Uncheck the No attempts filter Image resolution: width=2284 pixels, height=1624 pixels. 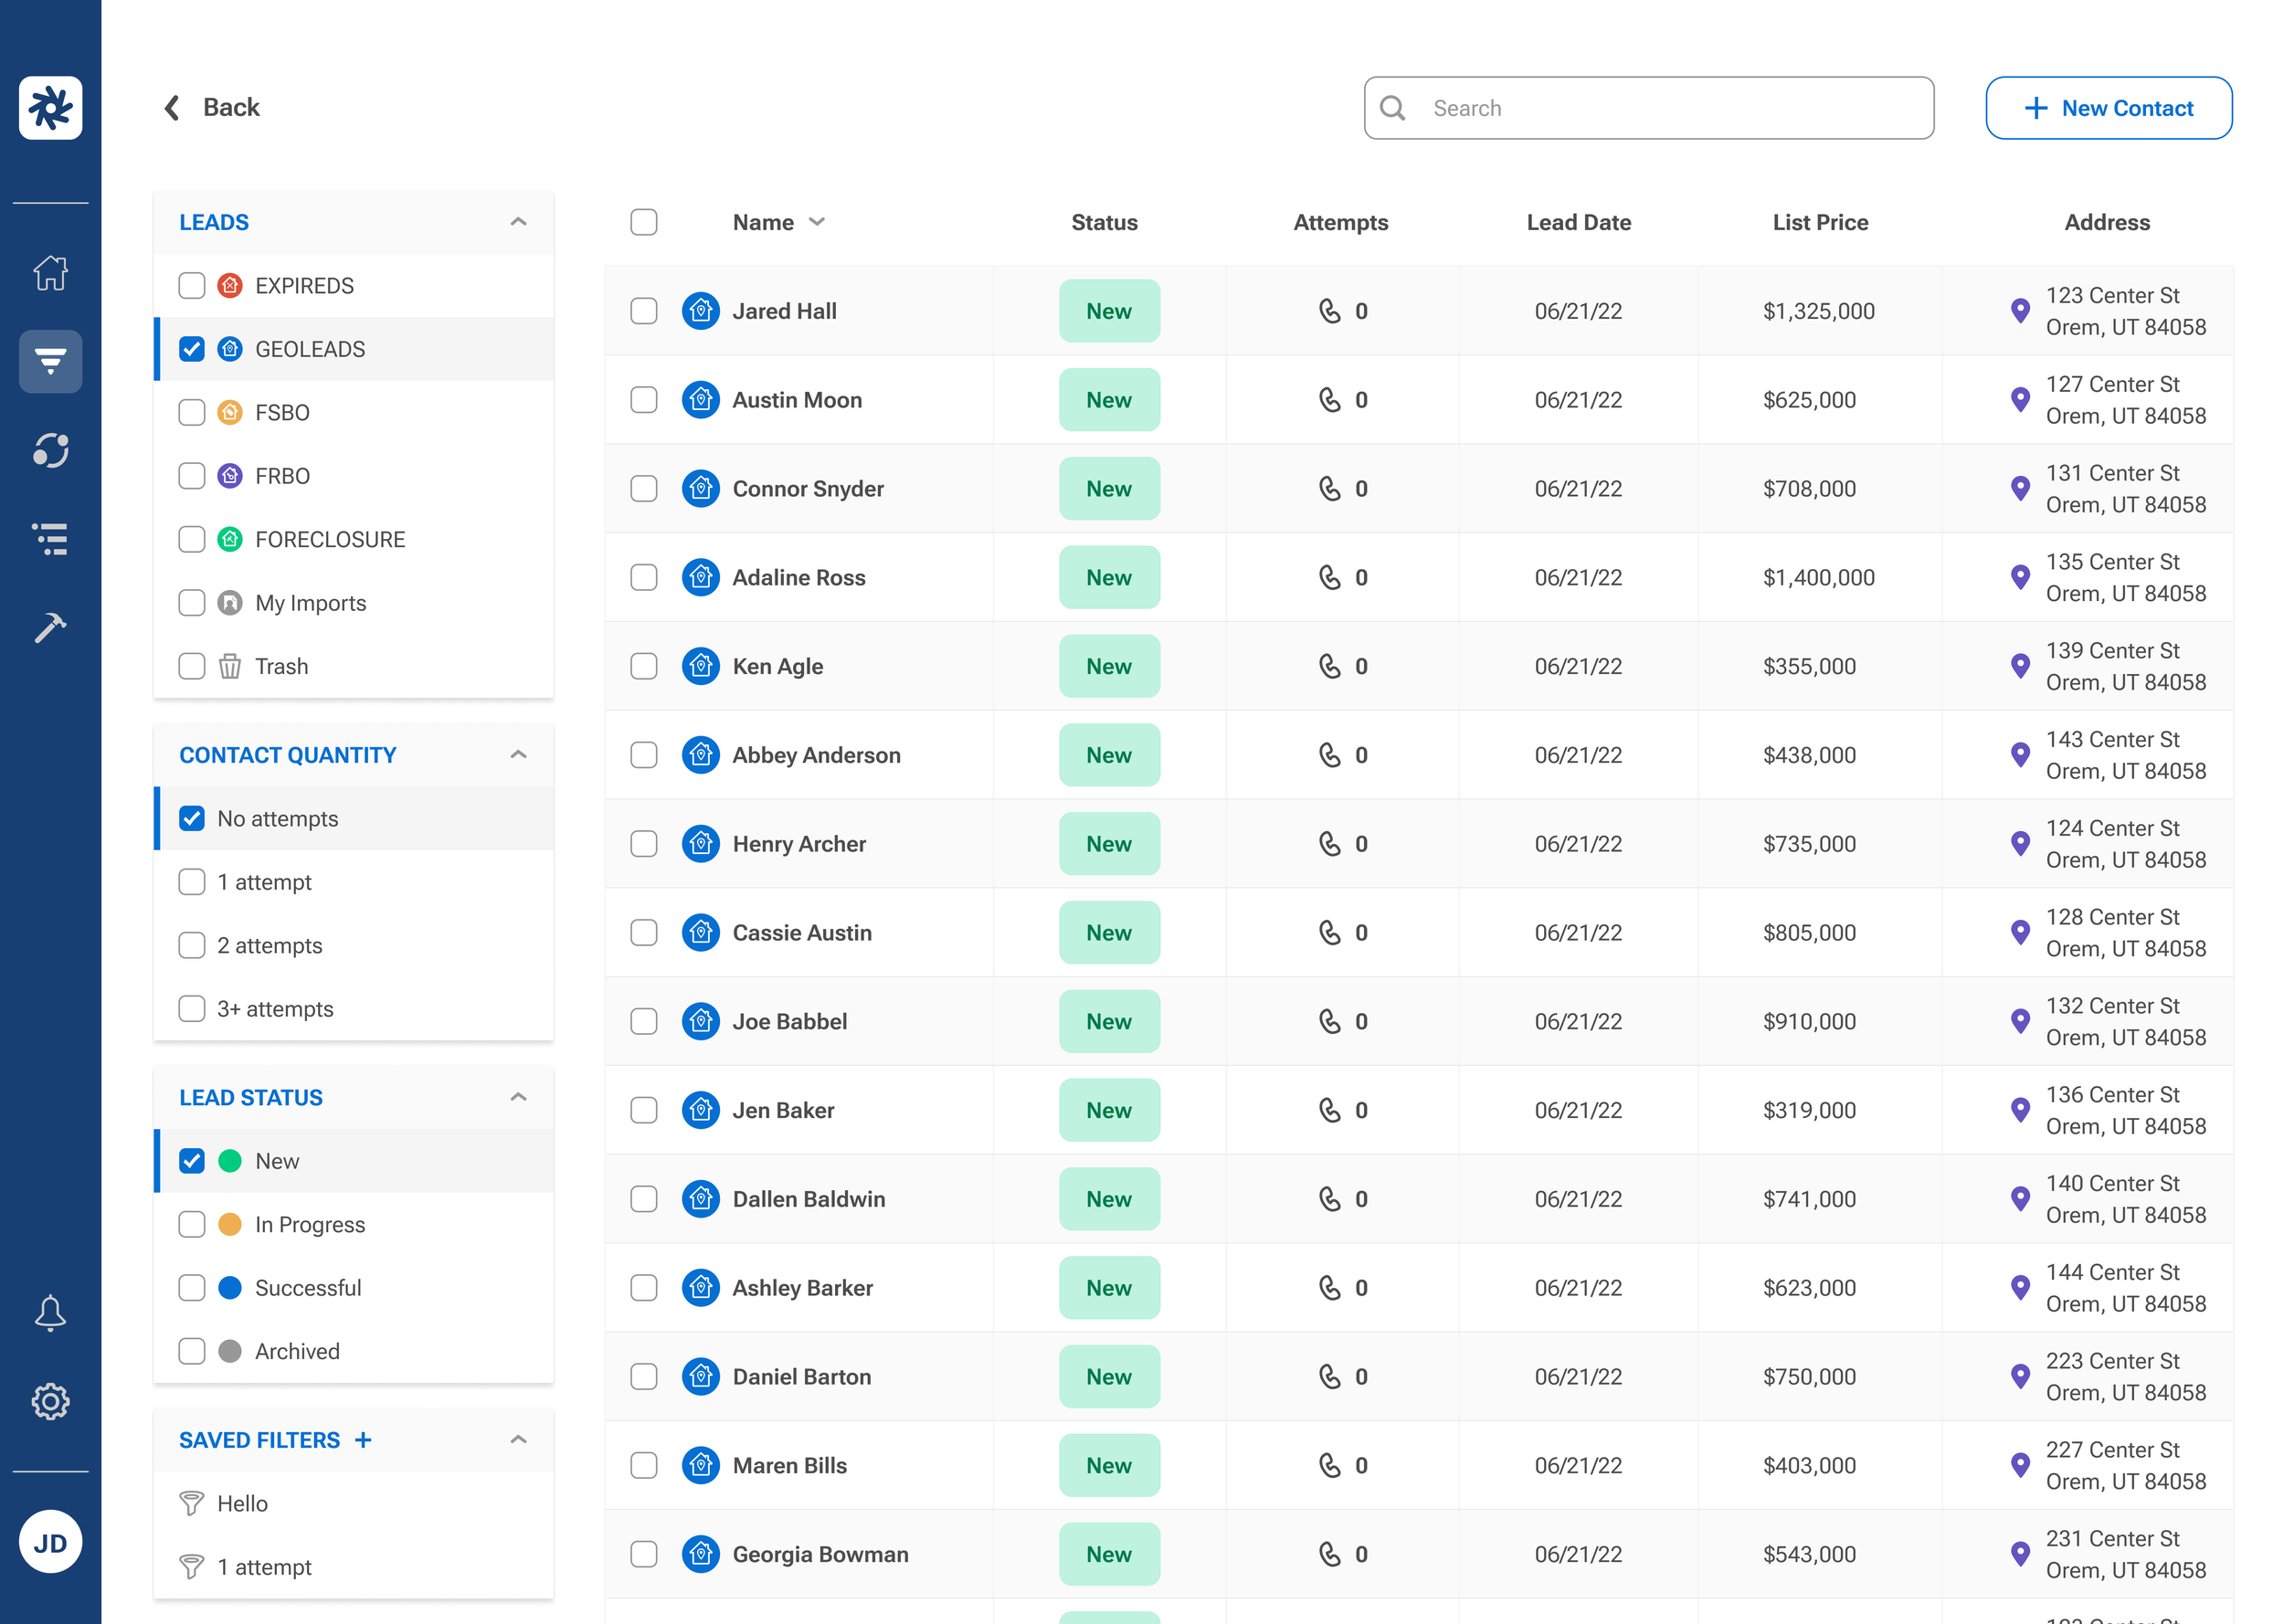pyautogui.click(x=191, y=819)
